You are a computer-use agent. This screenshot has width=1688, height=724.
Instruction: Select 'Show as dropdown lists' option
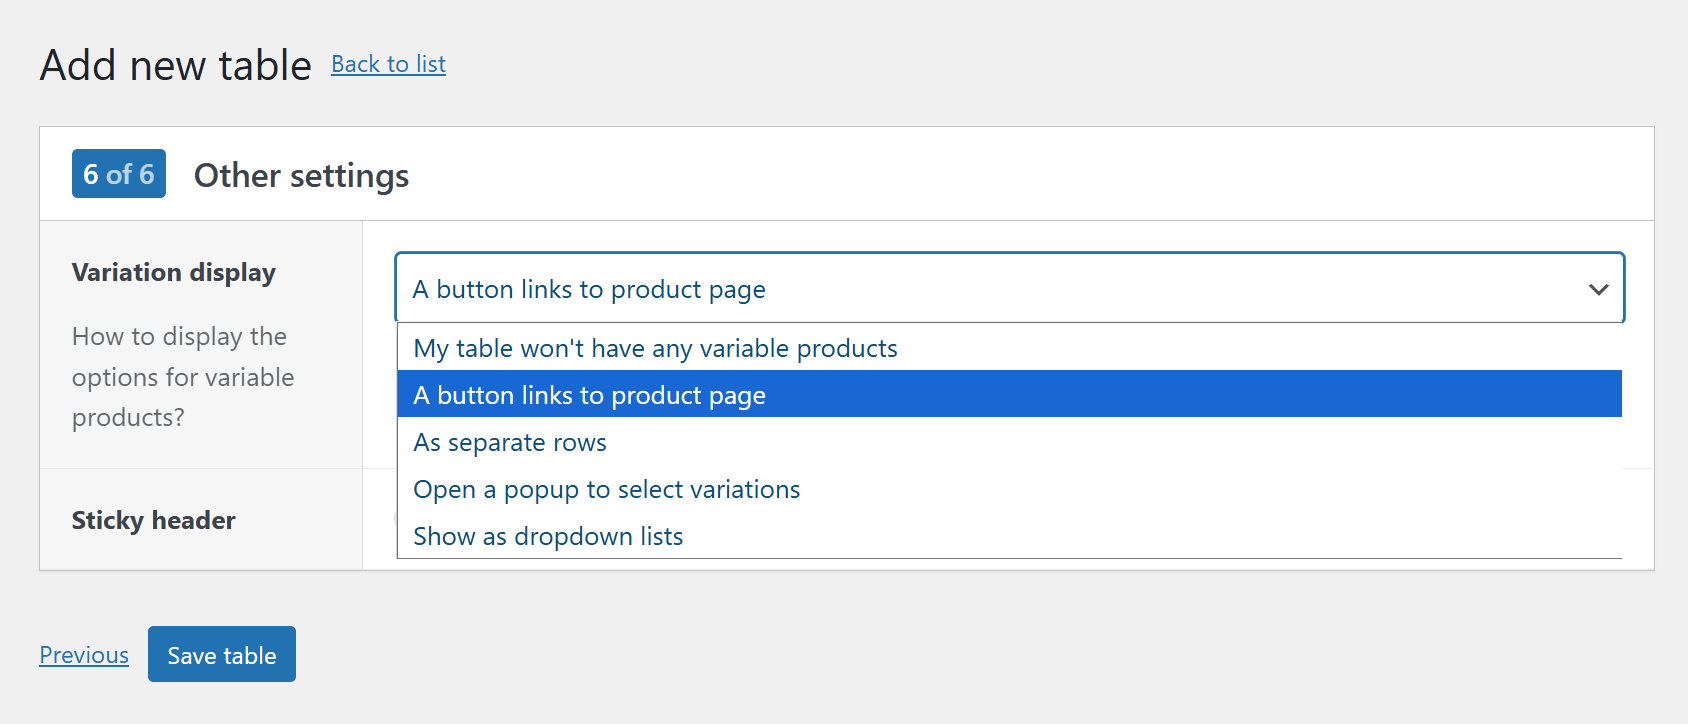pyautogui.click(x=548, y=536)
